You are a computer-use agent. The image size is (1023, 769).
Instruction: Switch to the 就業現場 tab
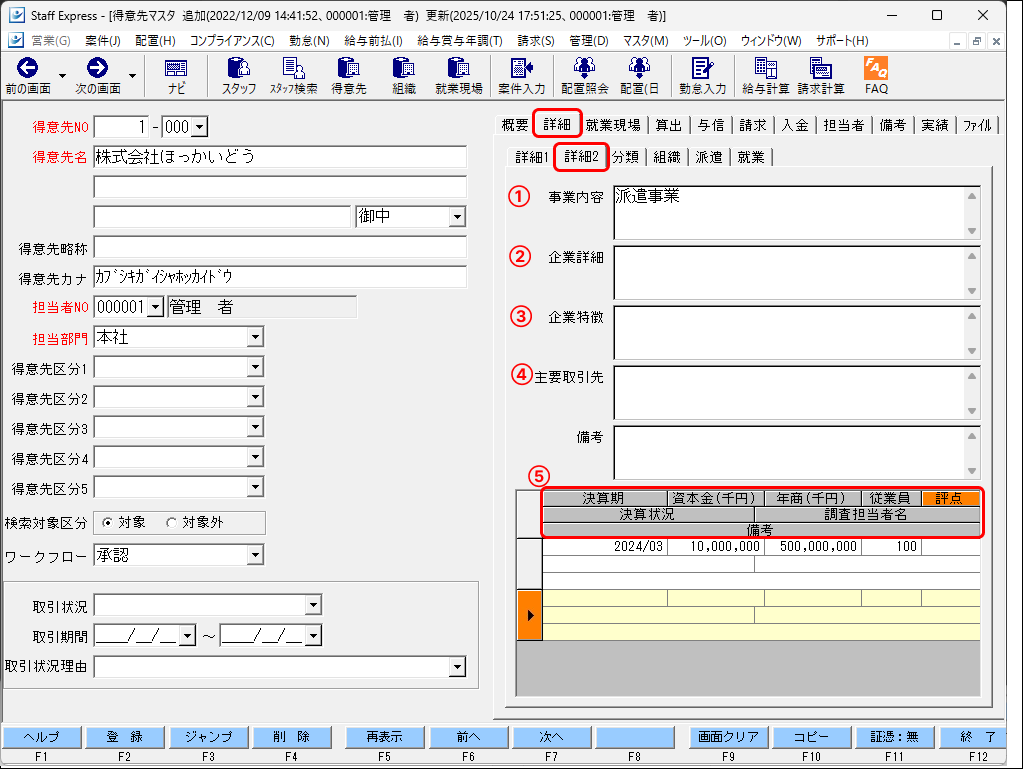pyautogui.click(x=613, y=126)
